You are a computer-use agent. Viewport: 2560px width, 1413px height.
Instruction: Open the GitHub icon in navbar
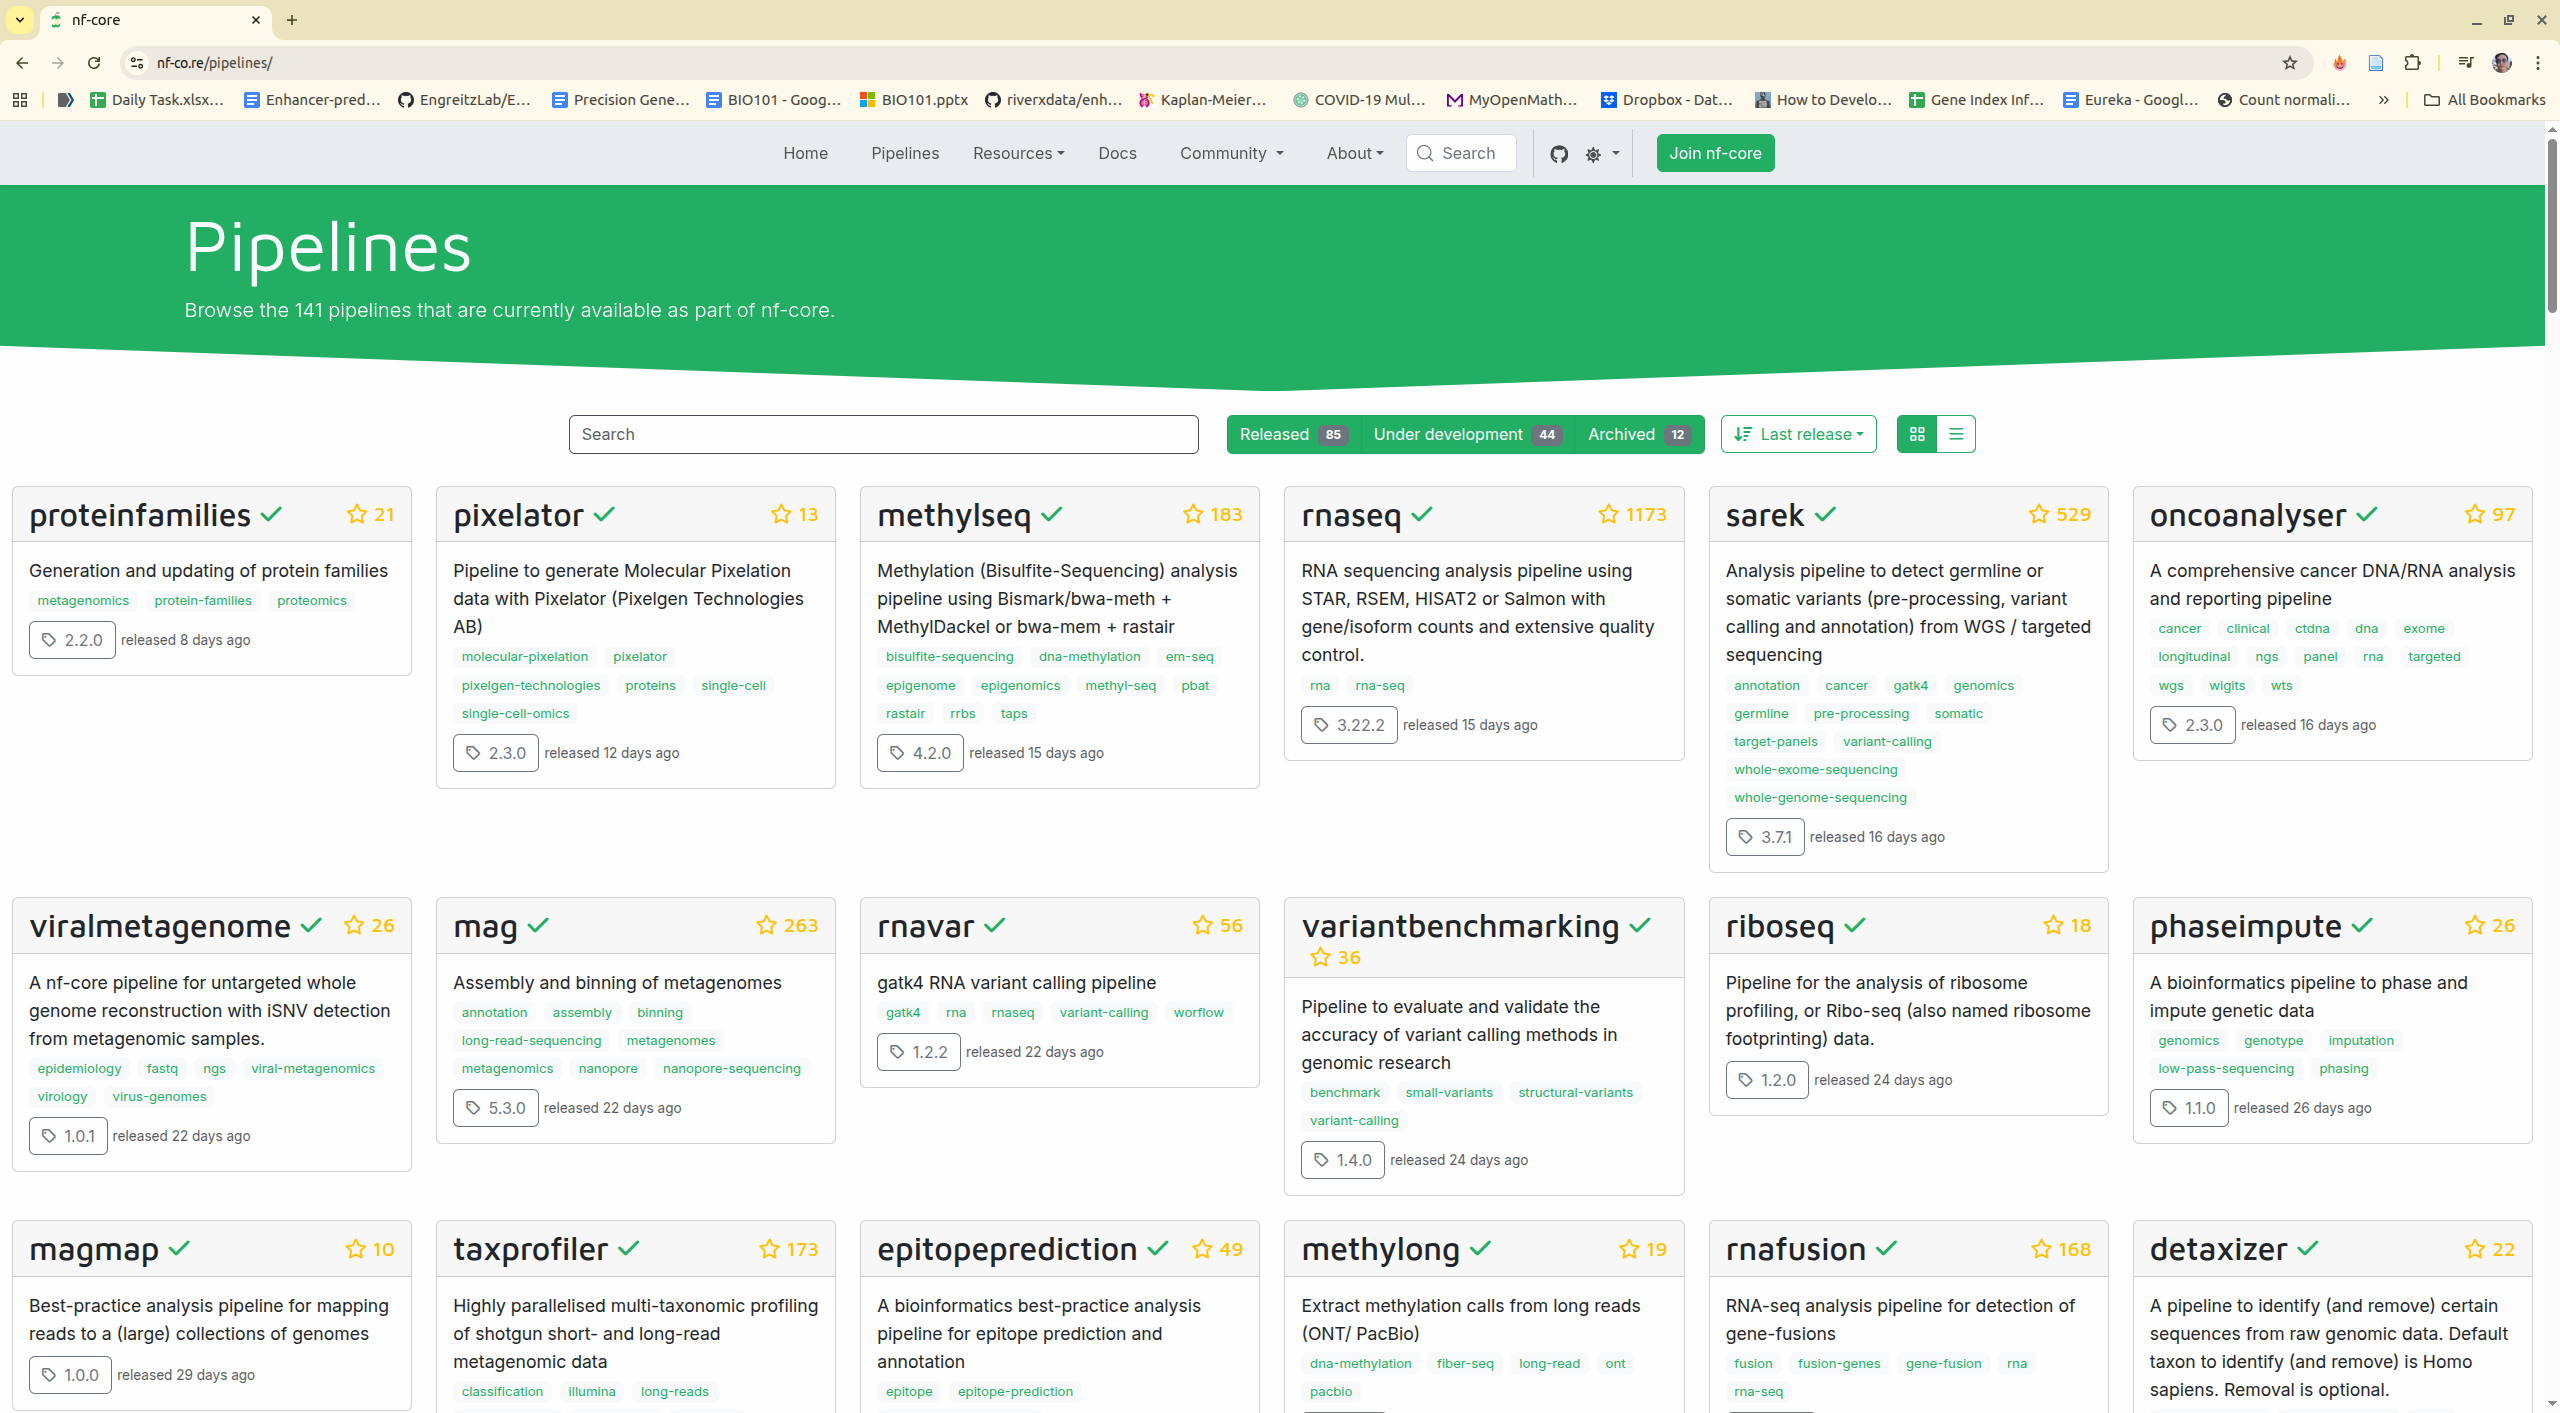[x=1559, y=154]
